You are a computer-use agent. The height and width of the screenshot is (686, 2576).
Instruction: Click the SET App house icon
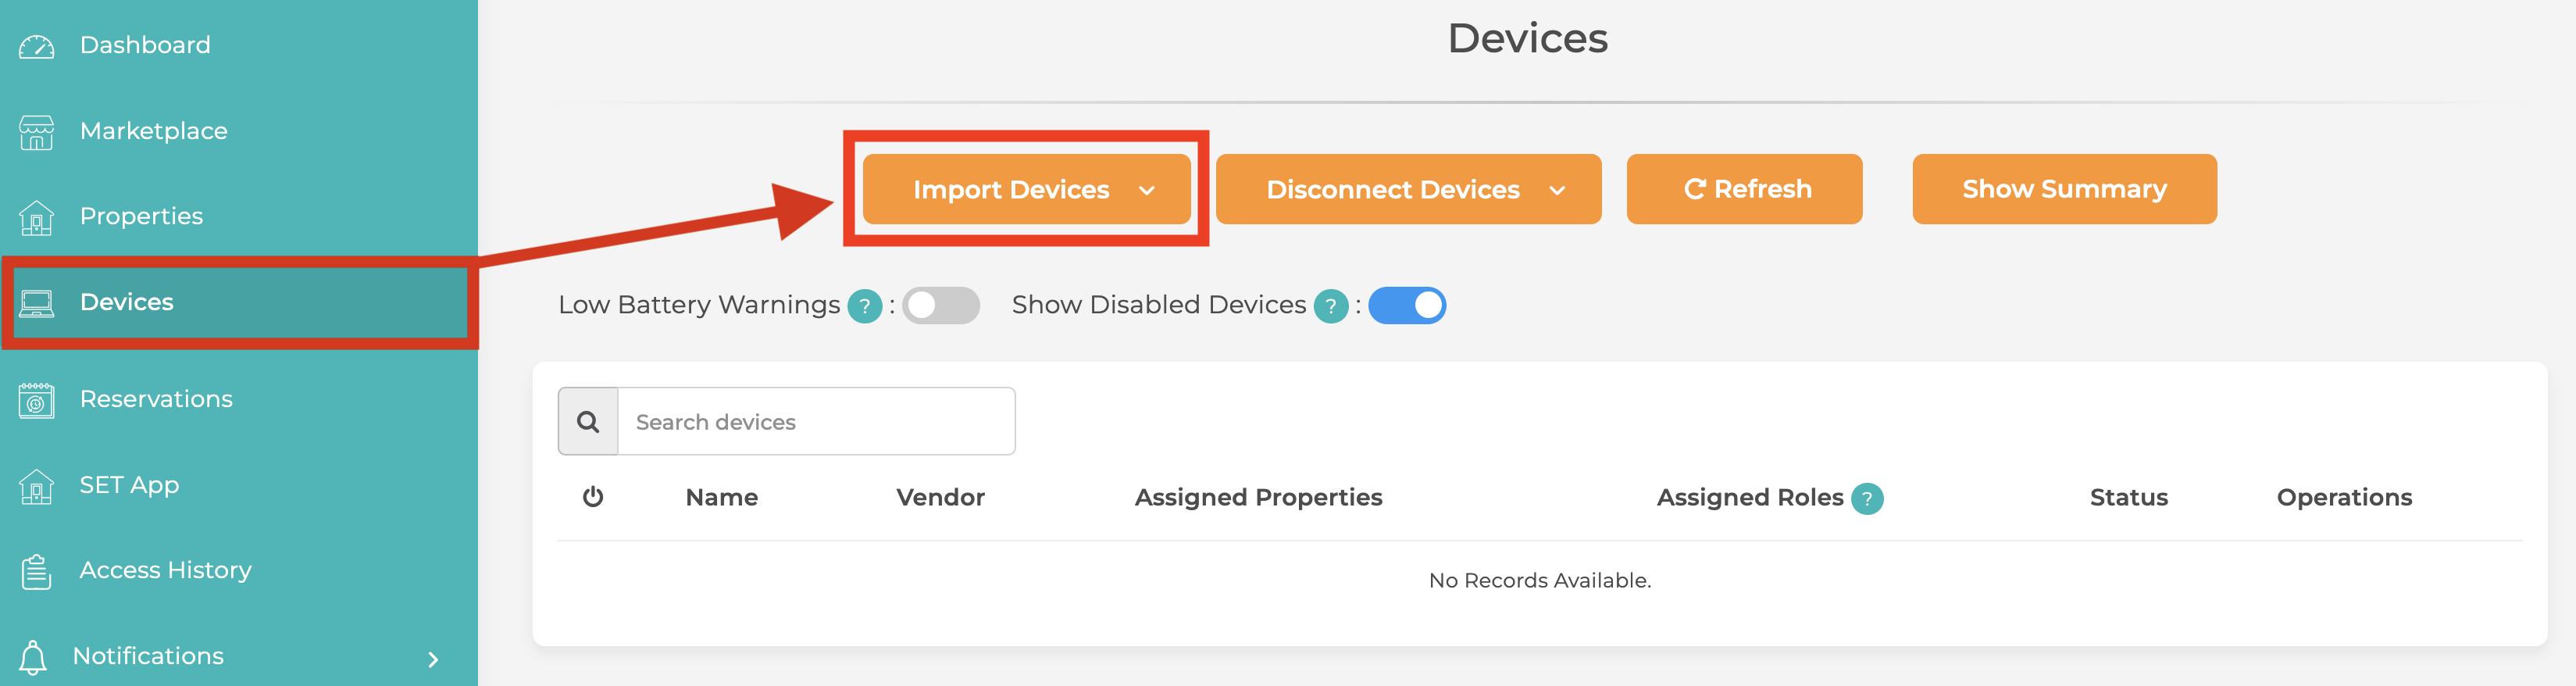coord(37,486)
